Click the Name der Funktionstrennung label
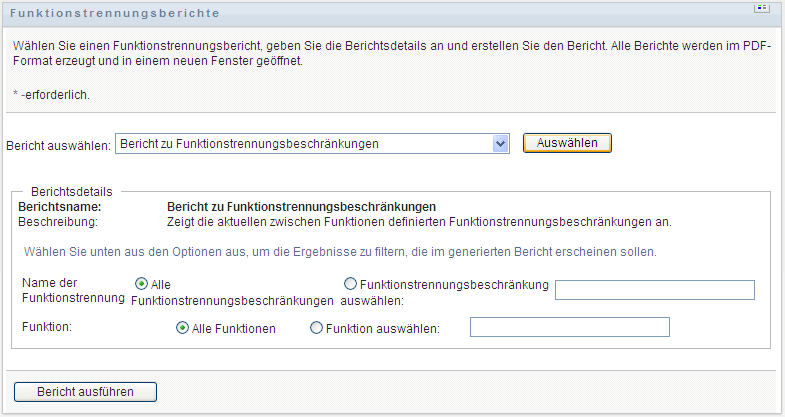This screenshot has height=417, width=785. pyautogui.click(x=72, y=290)
